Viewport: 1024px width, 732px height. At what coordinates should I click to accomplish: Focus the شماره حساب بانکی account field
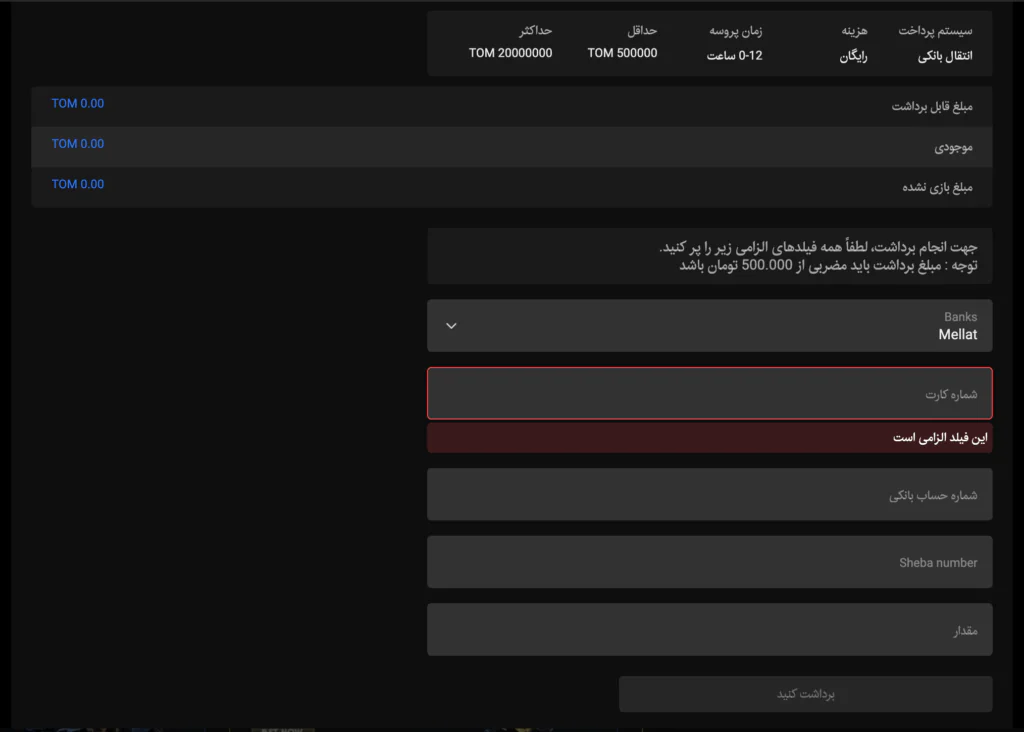[709, 494]
